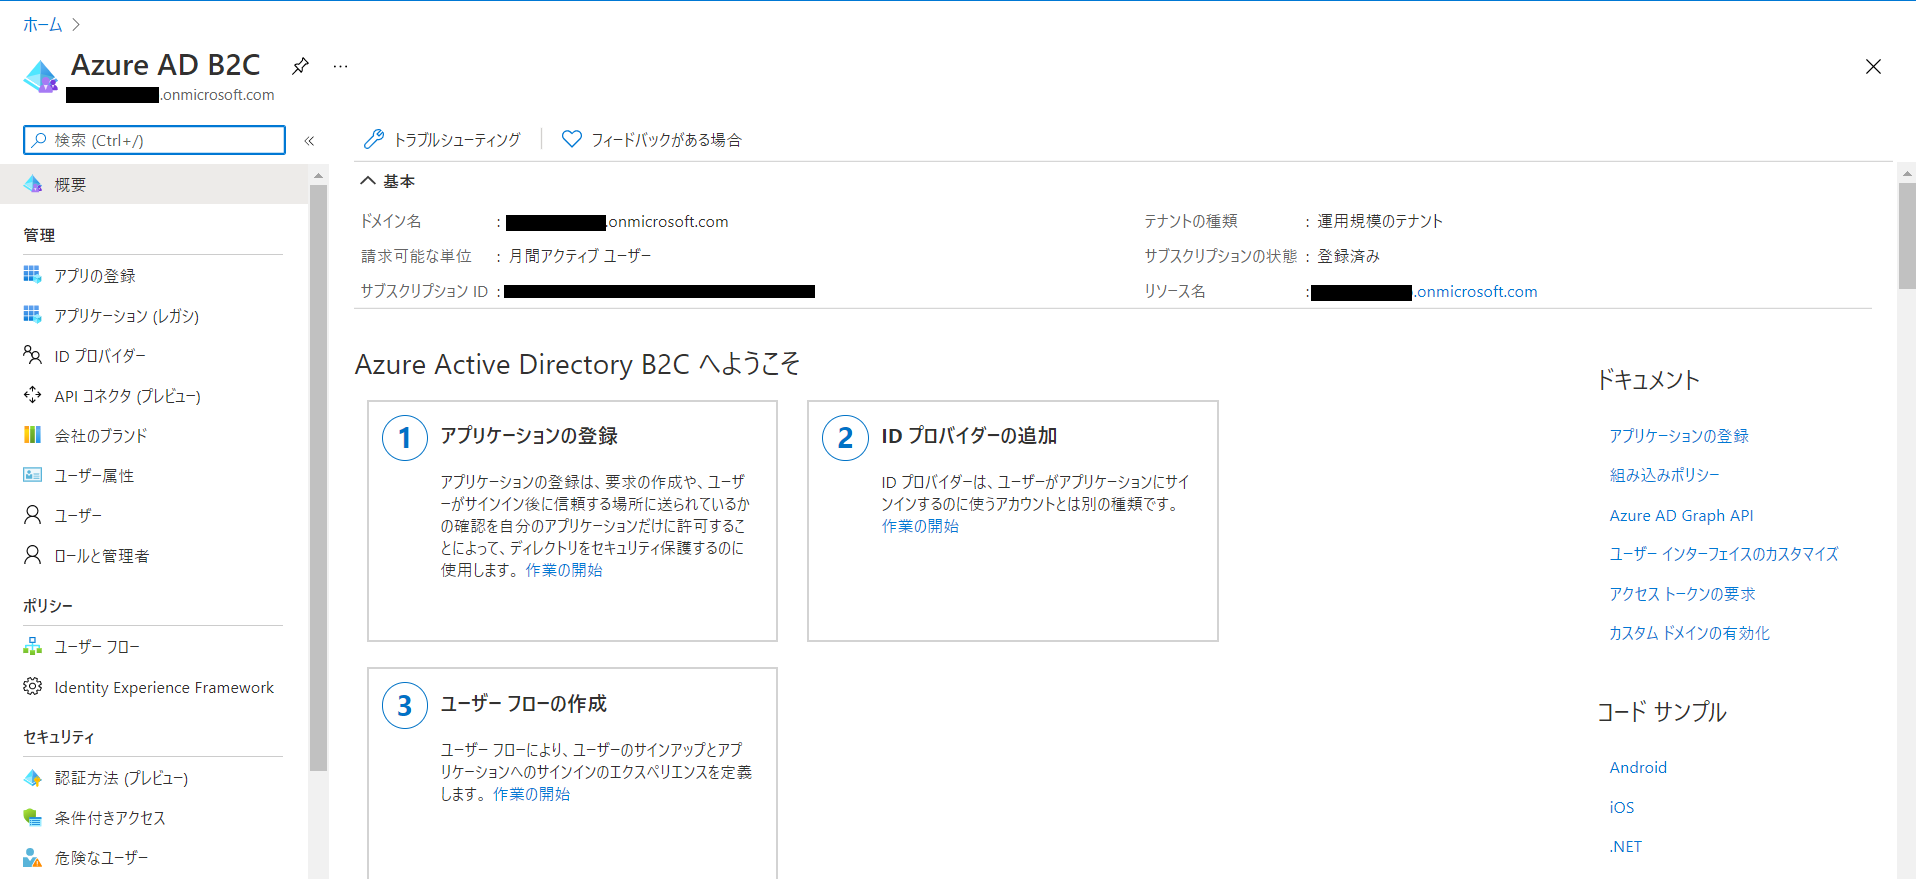Open 認証方法 (プレビュー) icon

pyautogui.click(x=33, y=778)
